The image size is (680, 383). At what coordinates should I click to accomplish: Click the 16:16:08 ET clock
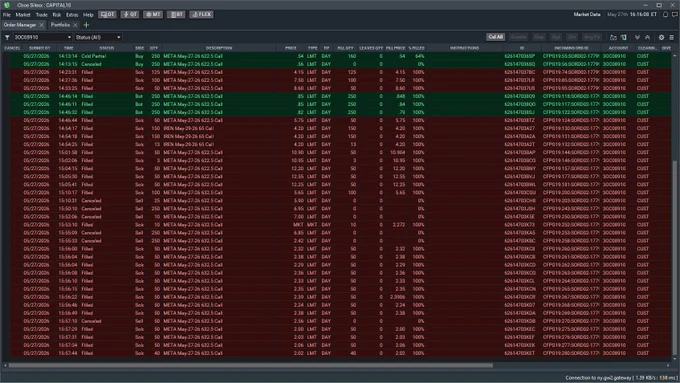[x=643, y=14]
